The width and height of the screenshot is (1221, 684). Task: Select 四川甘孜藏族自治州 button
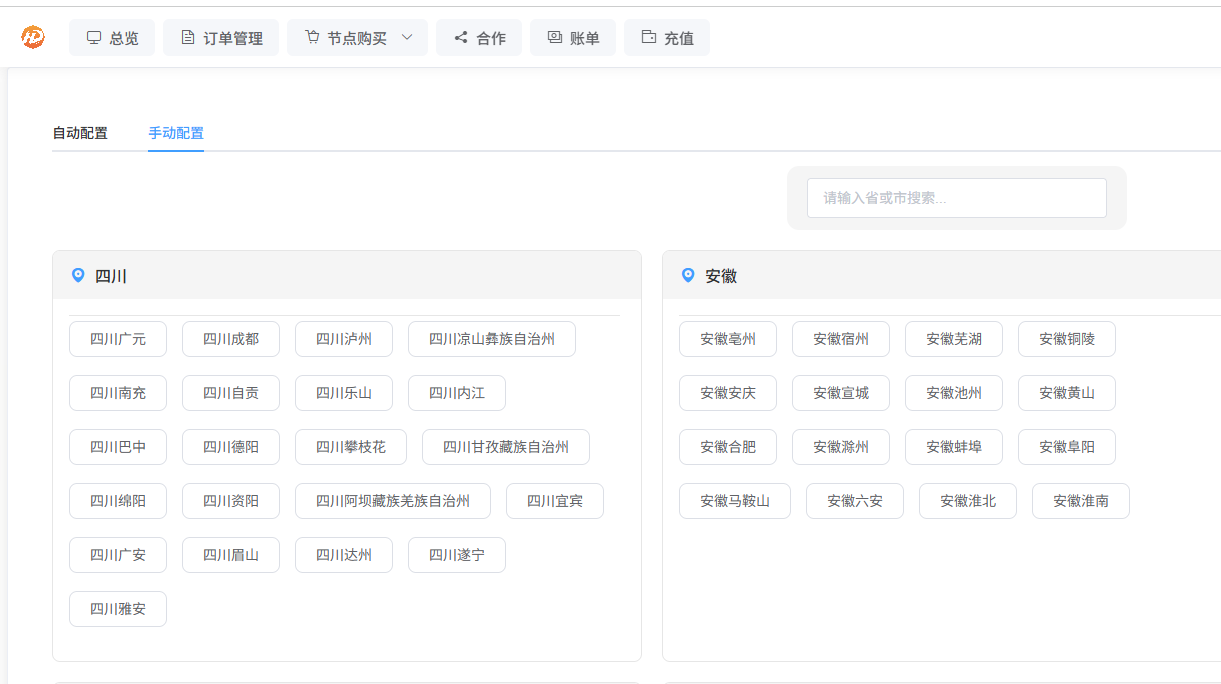(x=506, y=447)
